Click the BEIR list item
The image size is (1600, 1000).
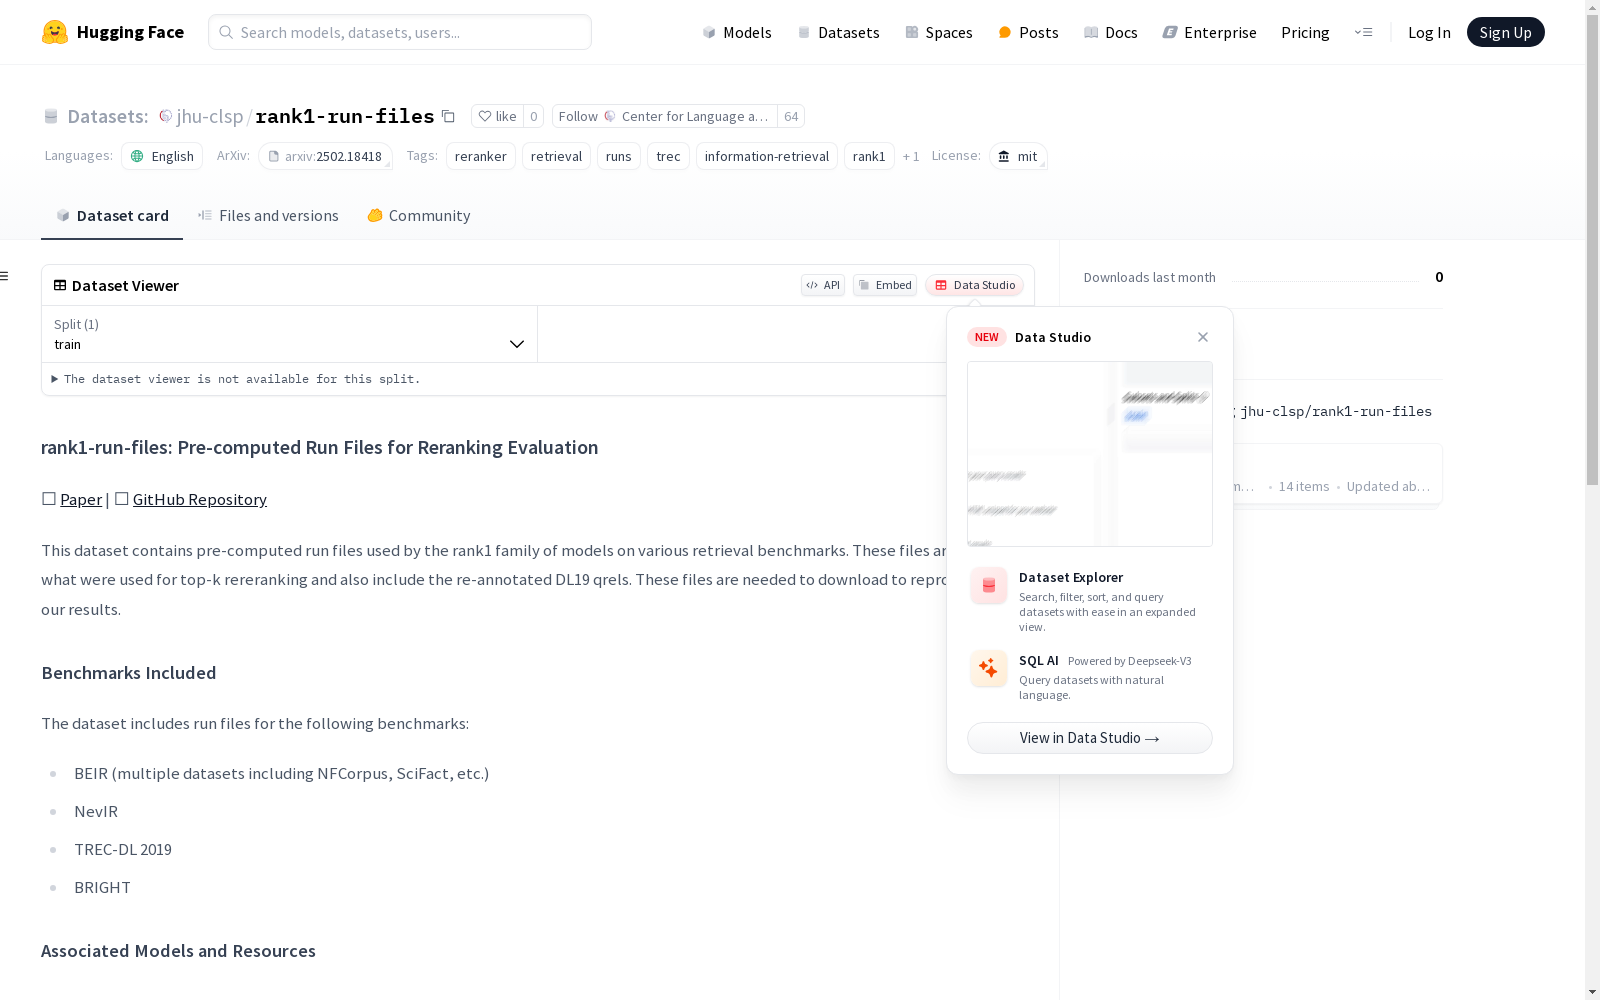tap(282, 773)
